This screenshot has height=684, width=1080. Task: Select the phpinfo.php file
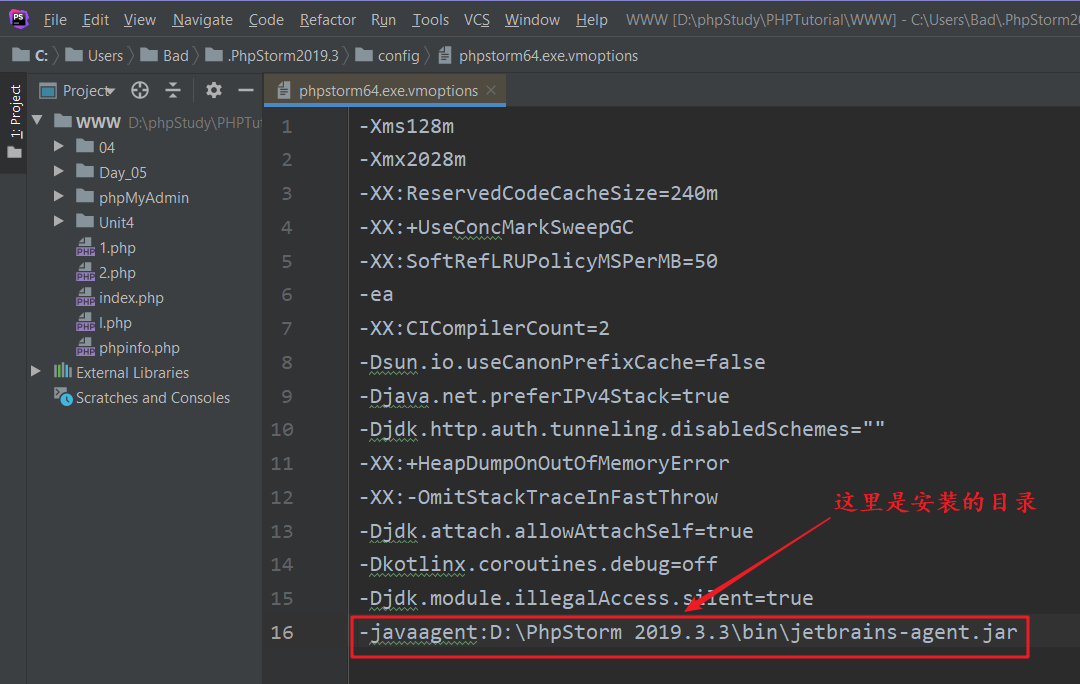(139, 348)
